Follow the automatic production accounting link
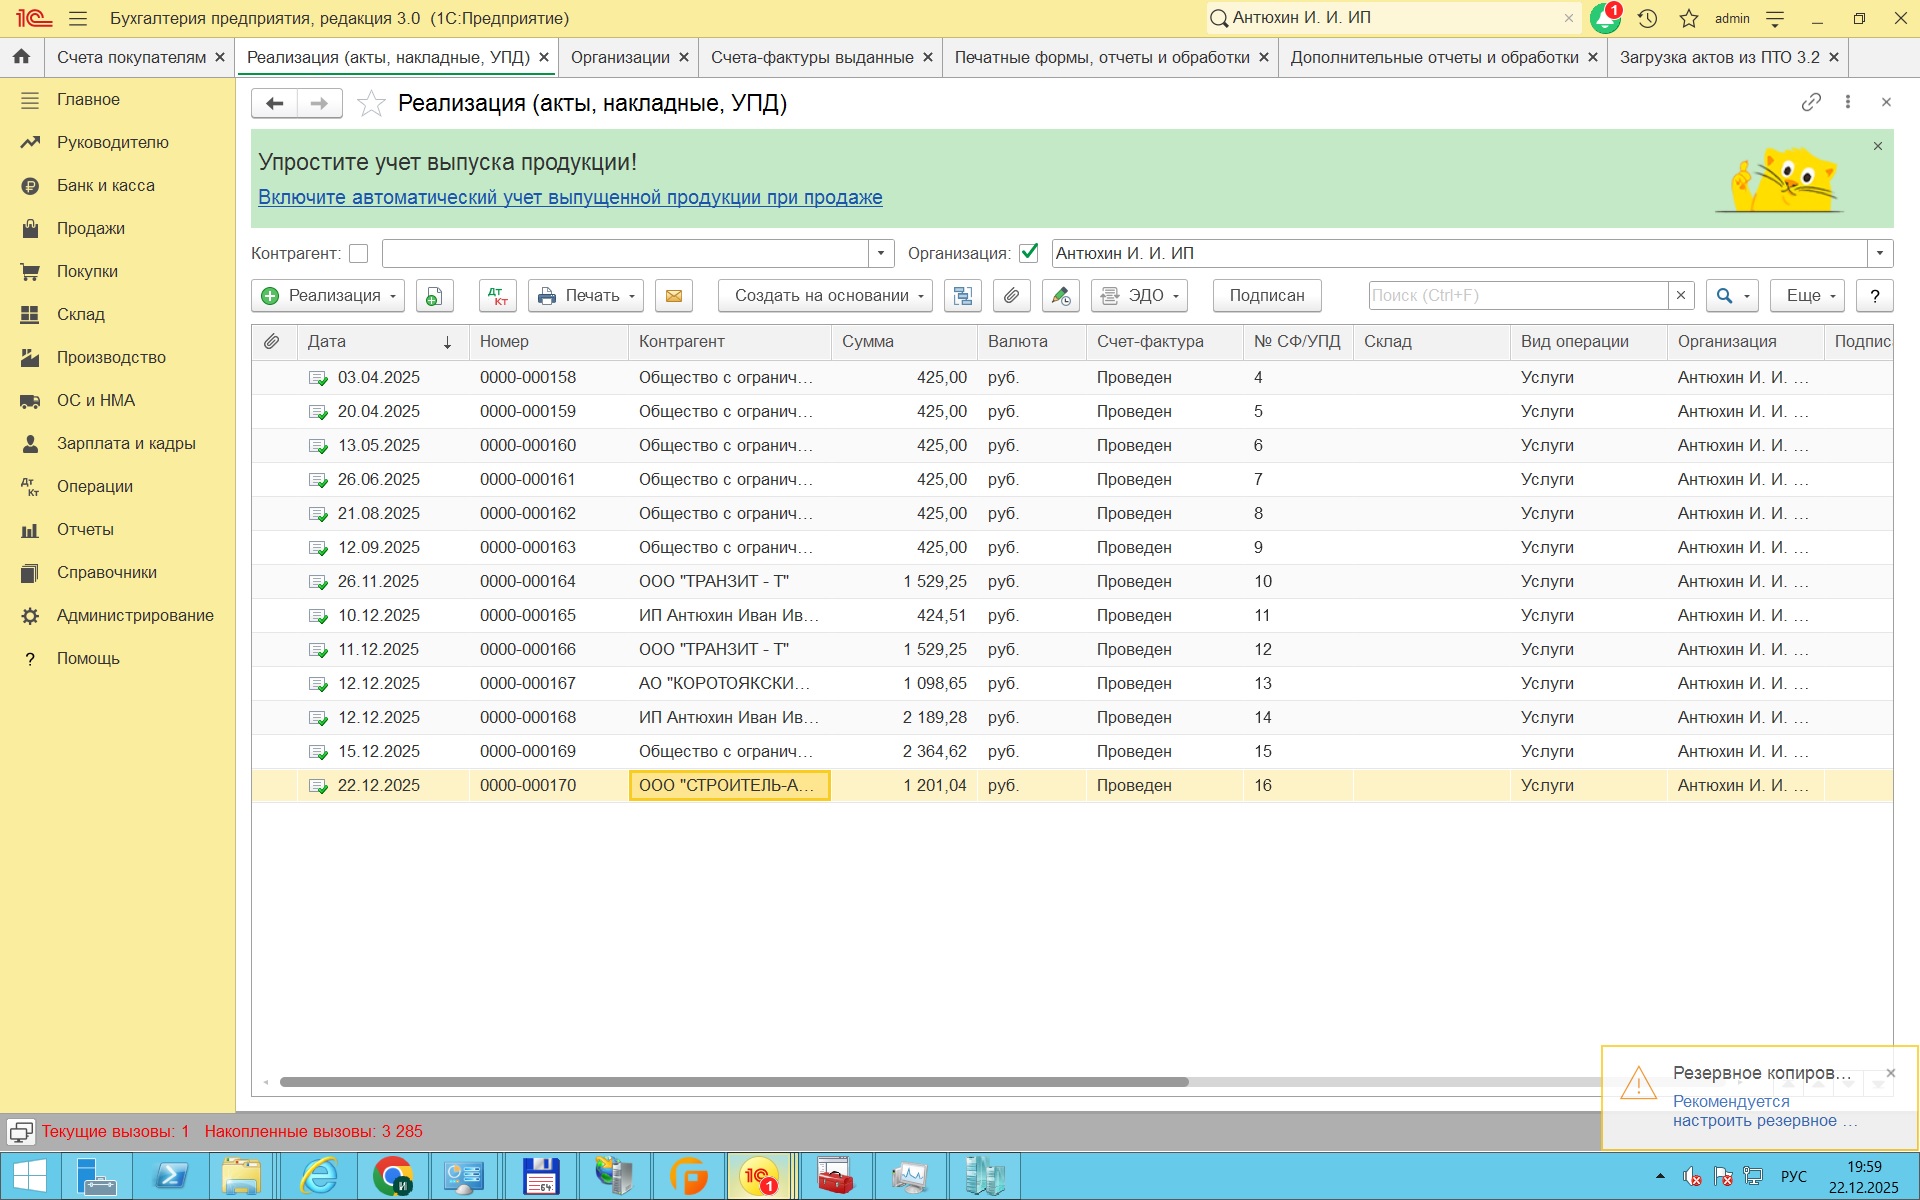 pyautogui.click(x=570, y=198)
